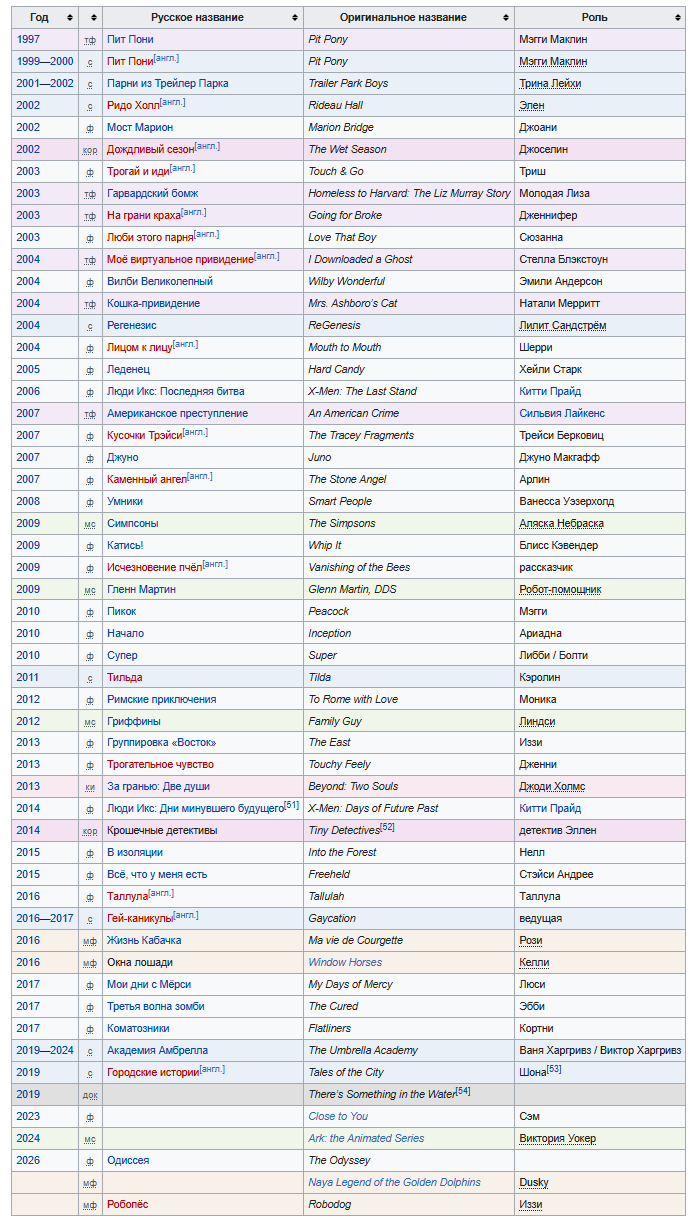The image size is (697, 1231).
Task: Open the Люби этого парня red link
Action: click(150, 238)
